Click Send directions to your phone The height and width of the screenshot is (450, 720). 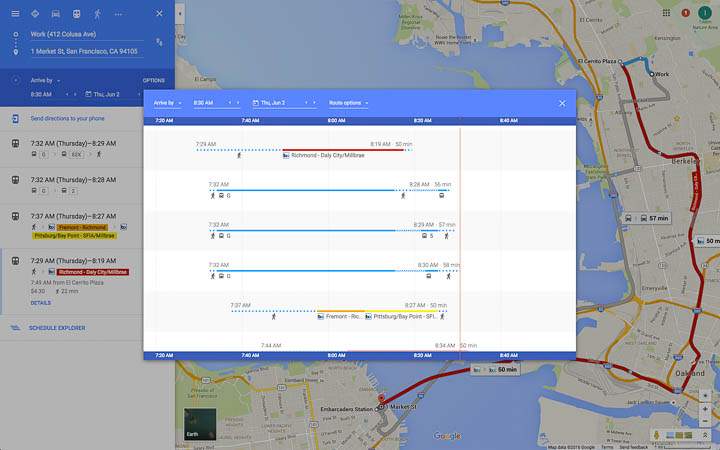[x=68, y=118]
